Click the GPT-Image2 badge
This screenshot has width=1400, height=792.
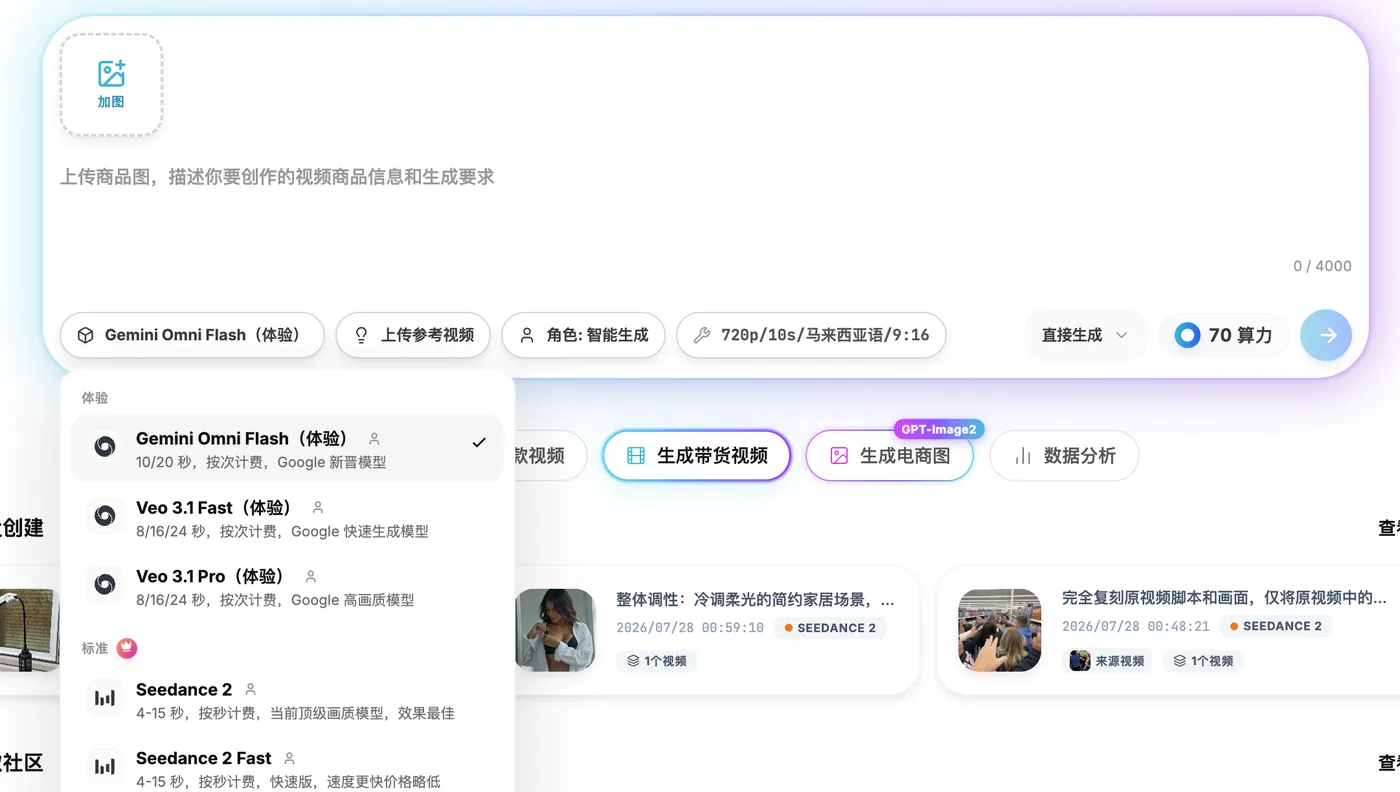tap(939, 429)
